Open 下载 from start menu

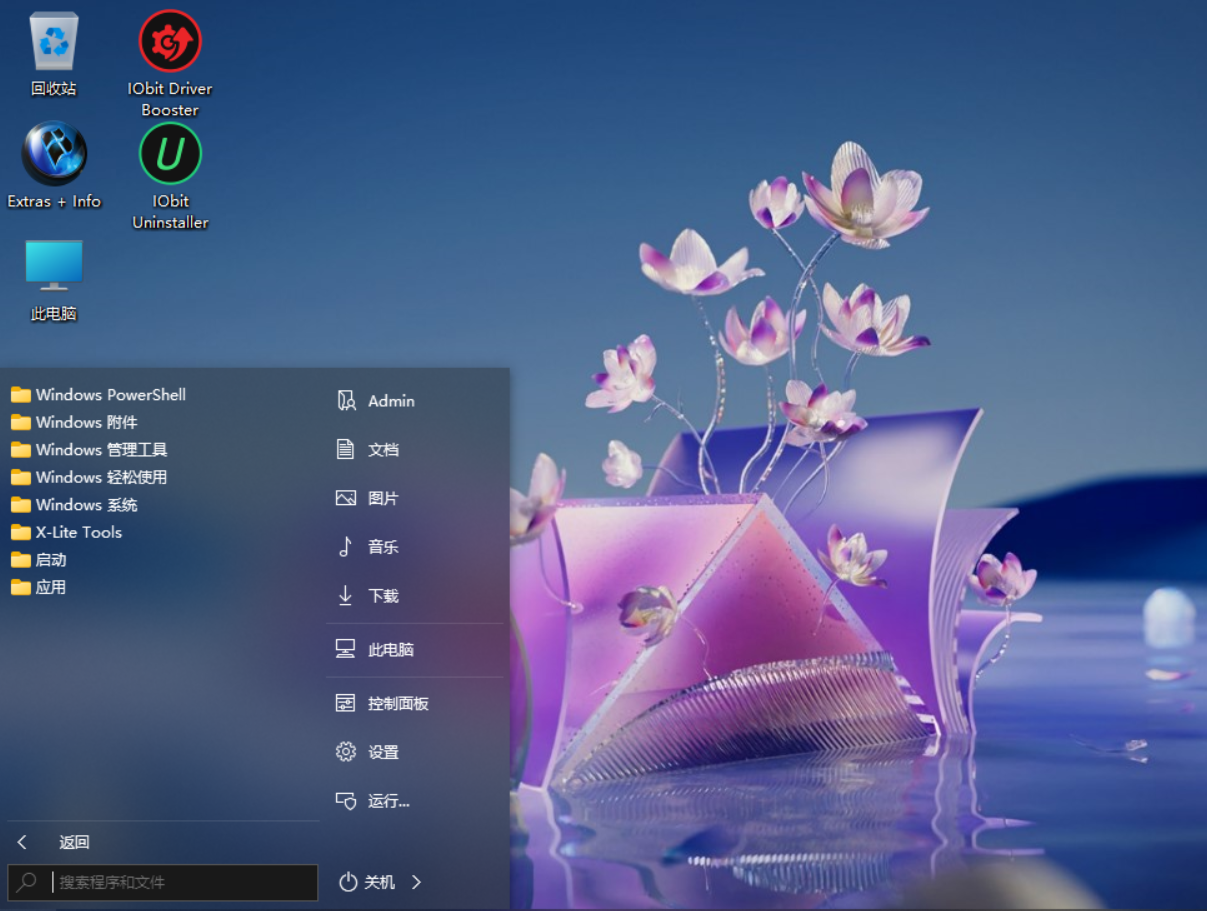tap(383, 596)
